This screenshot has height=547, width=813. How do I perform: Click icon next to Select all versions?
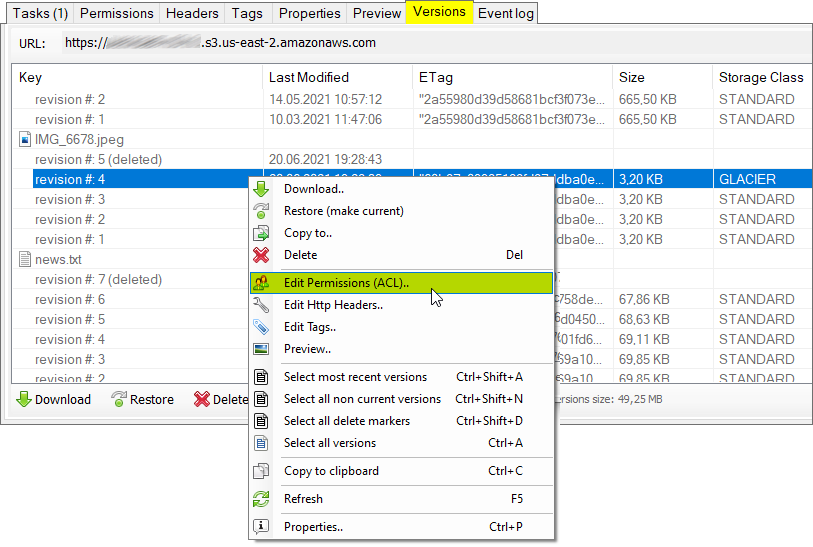tap(261, 443)
